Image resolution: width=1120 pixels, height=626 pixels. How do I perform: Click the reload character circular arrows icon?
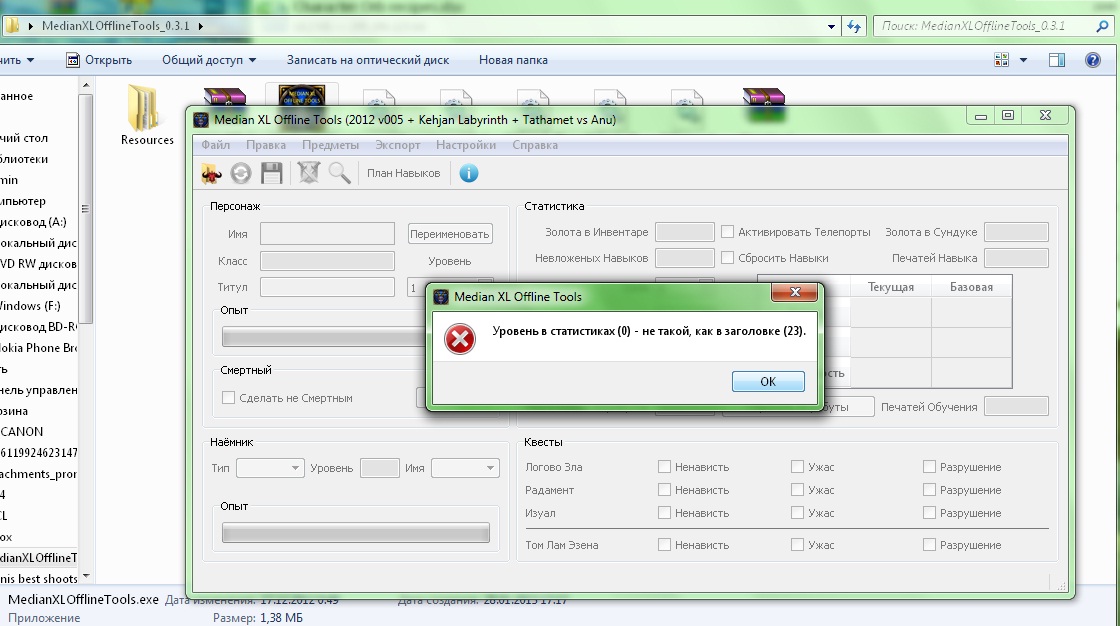pos(241,173)
